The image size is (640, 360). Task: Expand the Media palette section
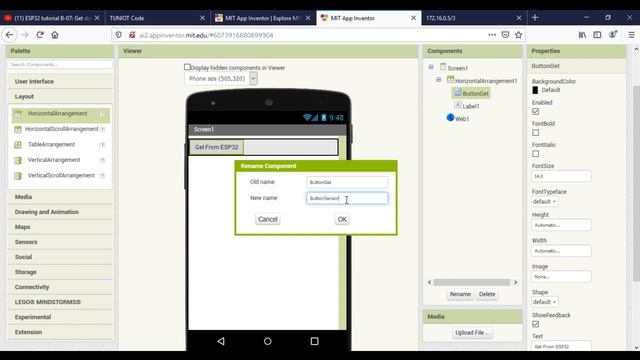click(60, 197)
